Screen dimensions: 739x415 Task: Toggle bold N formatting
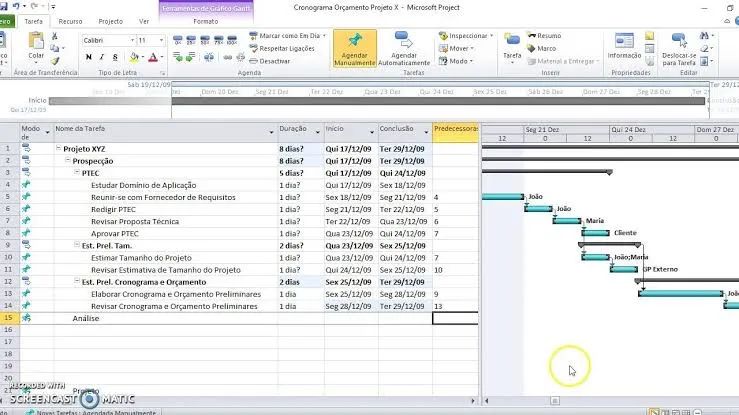(x=89, y=57)
